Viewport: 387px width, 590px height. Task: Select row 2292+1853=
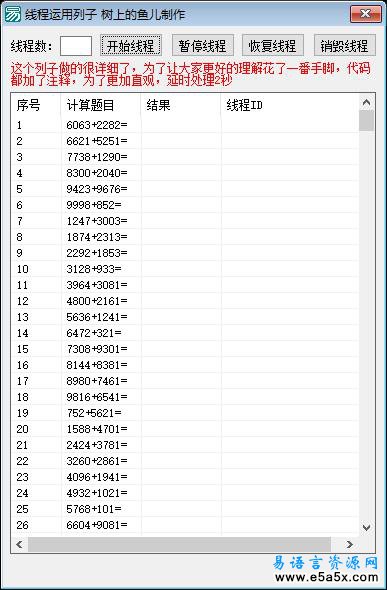pos(185,253)
